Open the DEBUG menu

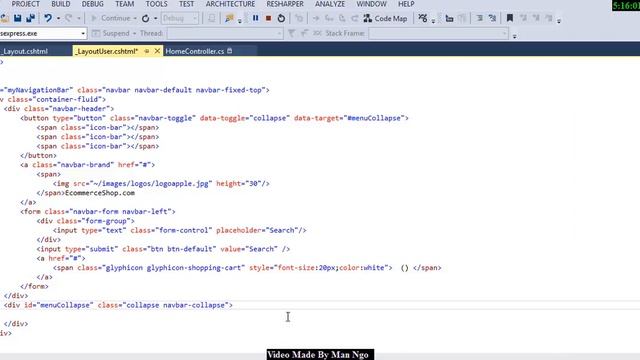(x=92, y=4)
